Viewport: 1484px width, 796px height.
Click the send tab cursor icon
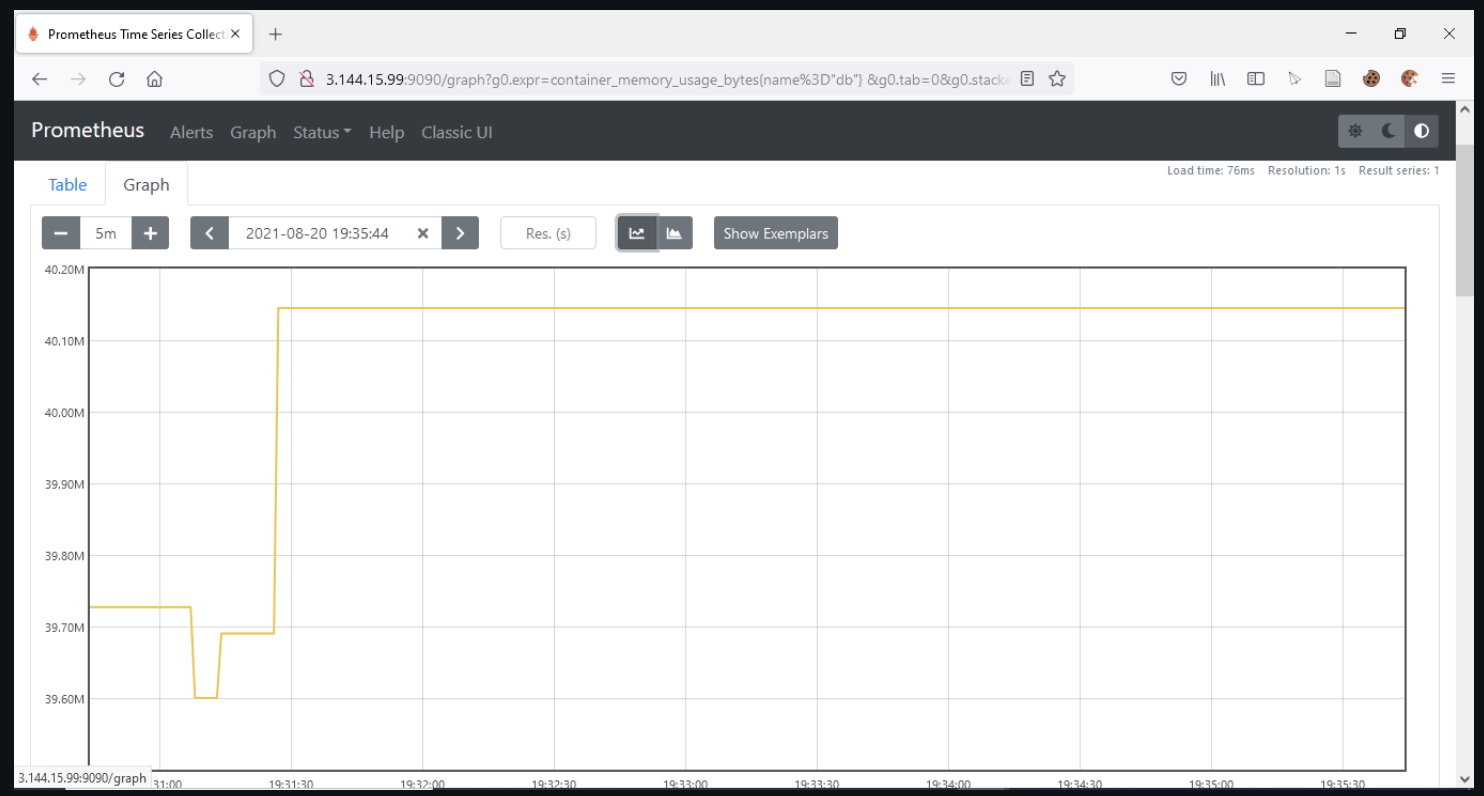tap(1295, 78)
